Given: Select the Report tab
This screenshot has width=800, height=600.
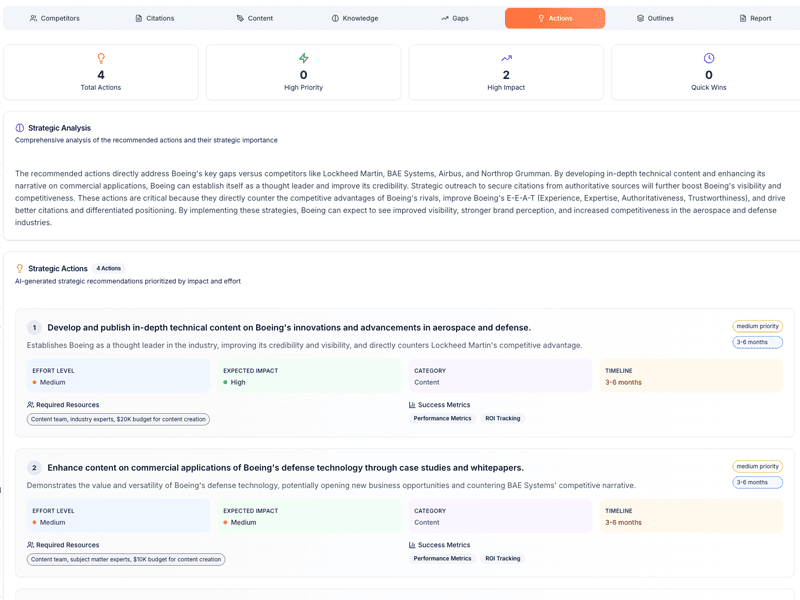Looking at the screenshot, I should click(755, 18).
